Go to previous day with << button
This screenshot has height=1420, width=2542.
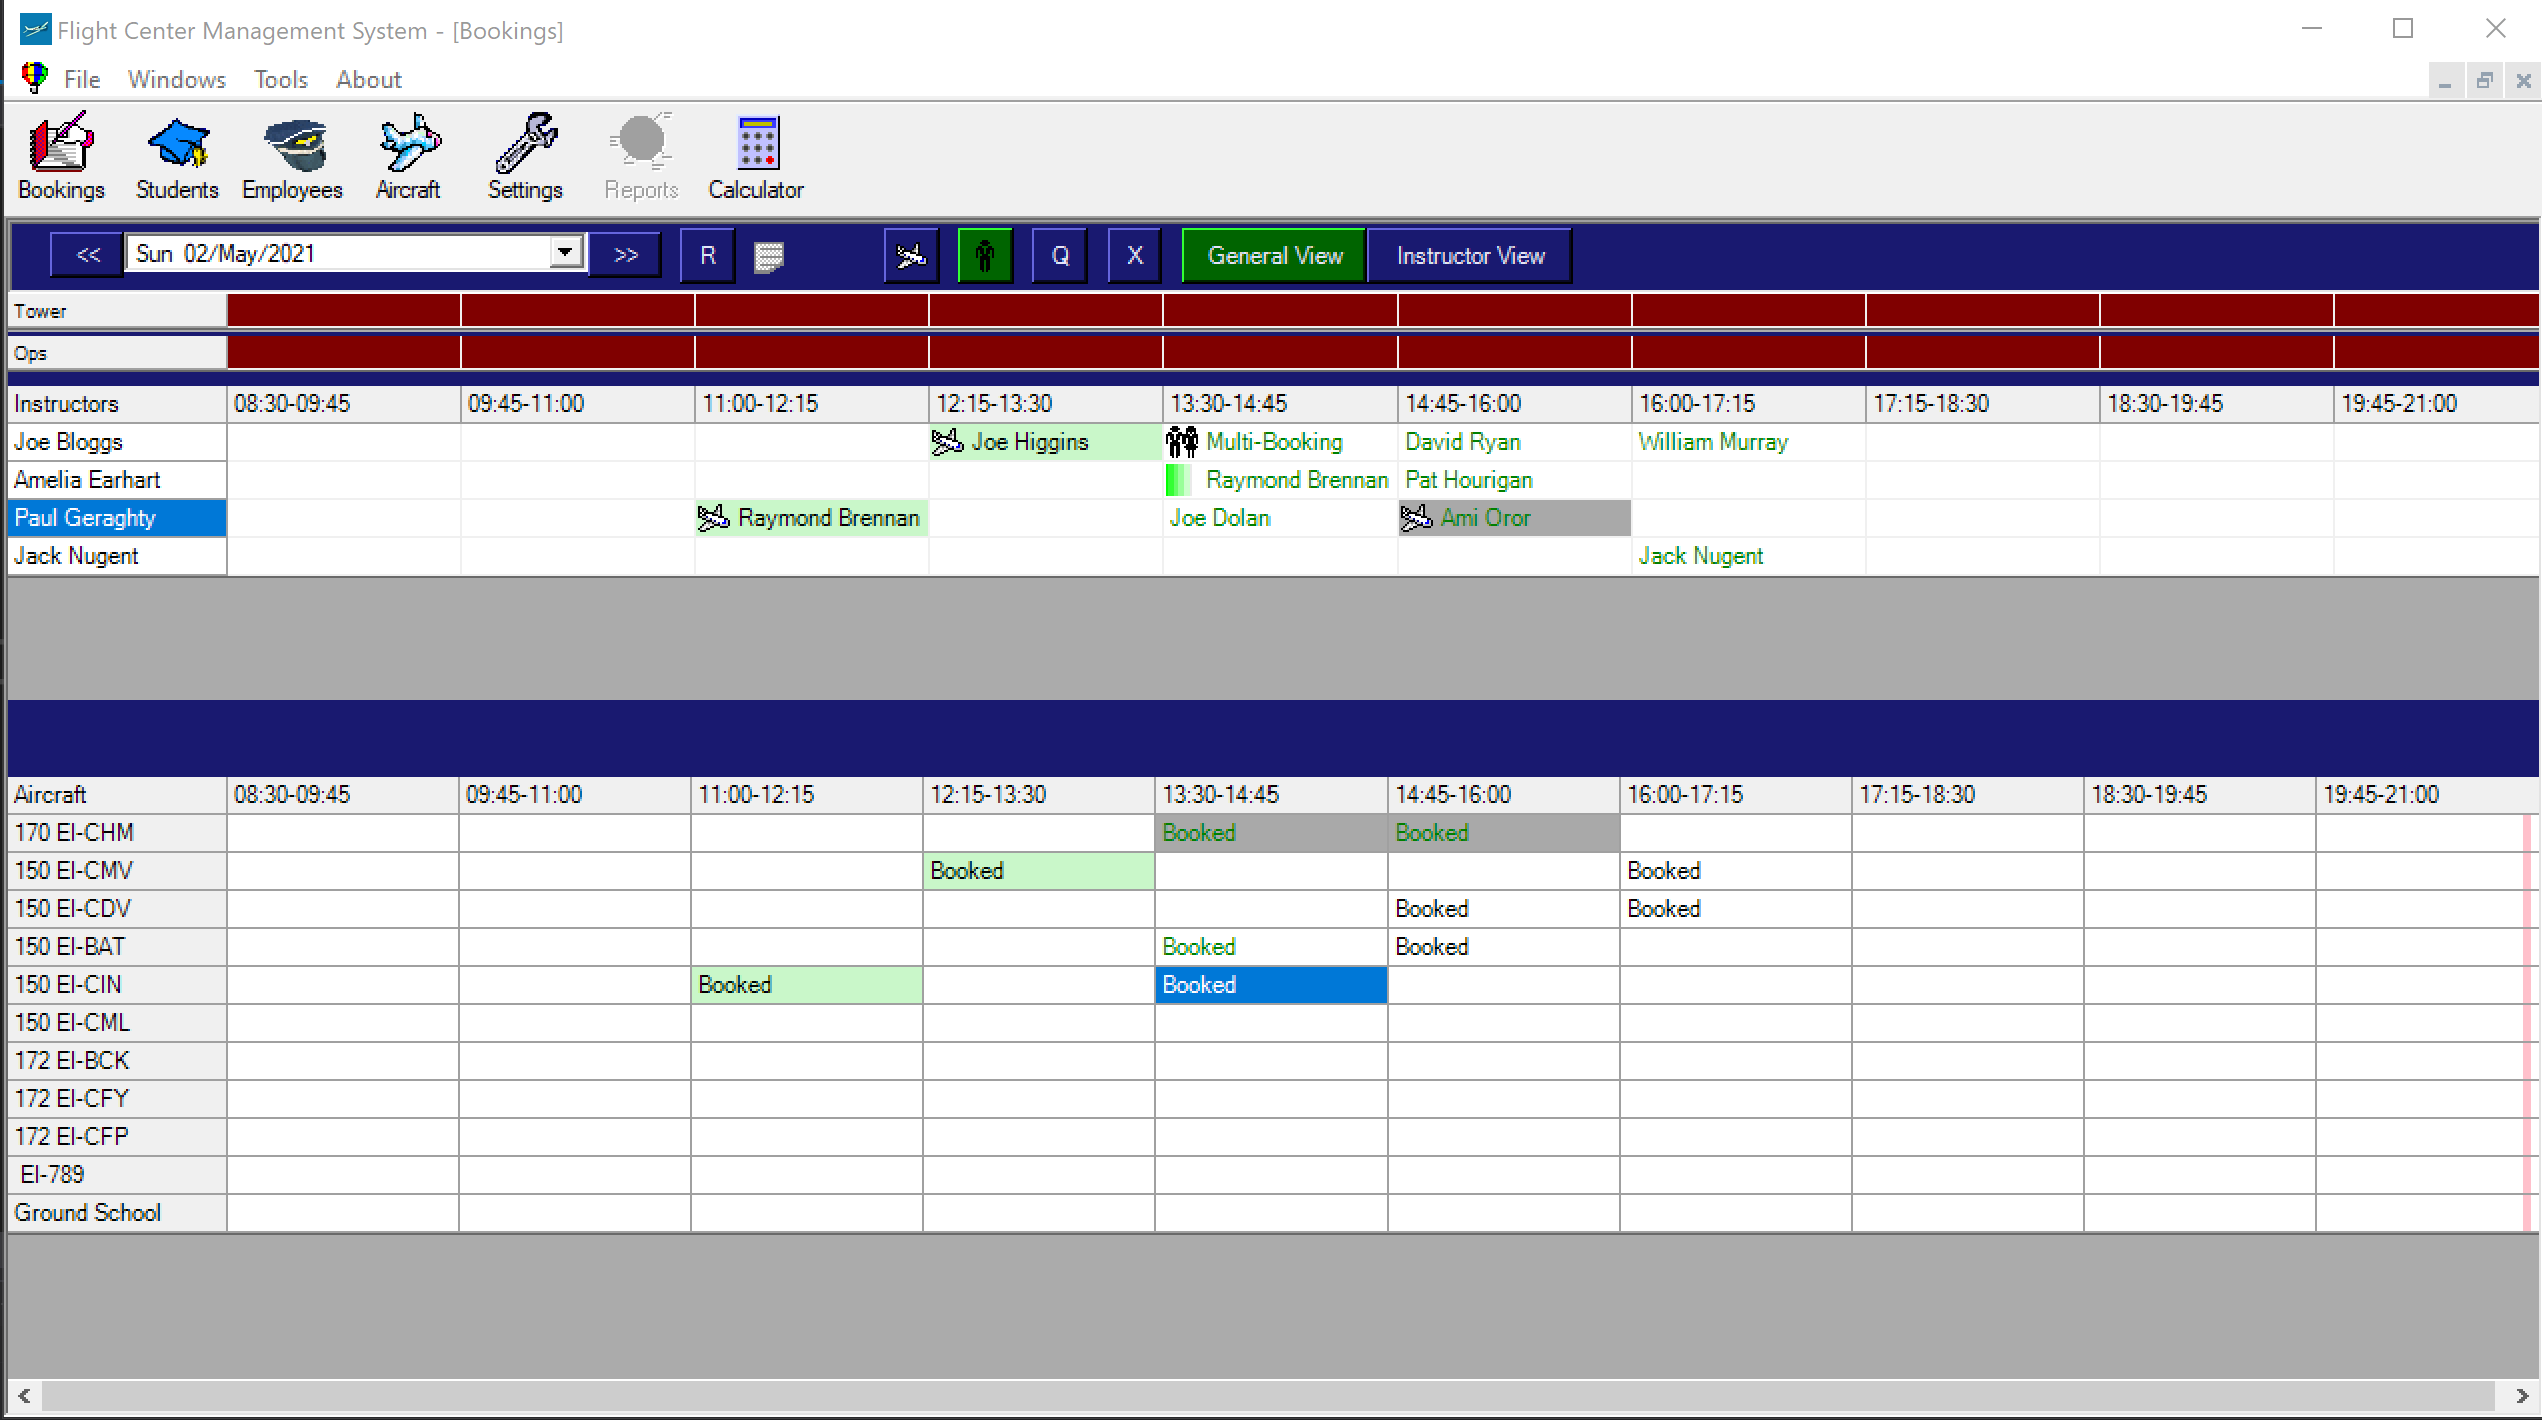[x=86, y=254]
